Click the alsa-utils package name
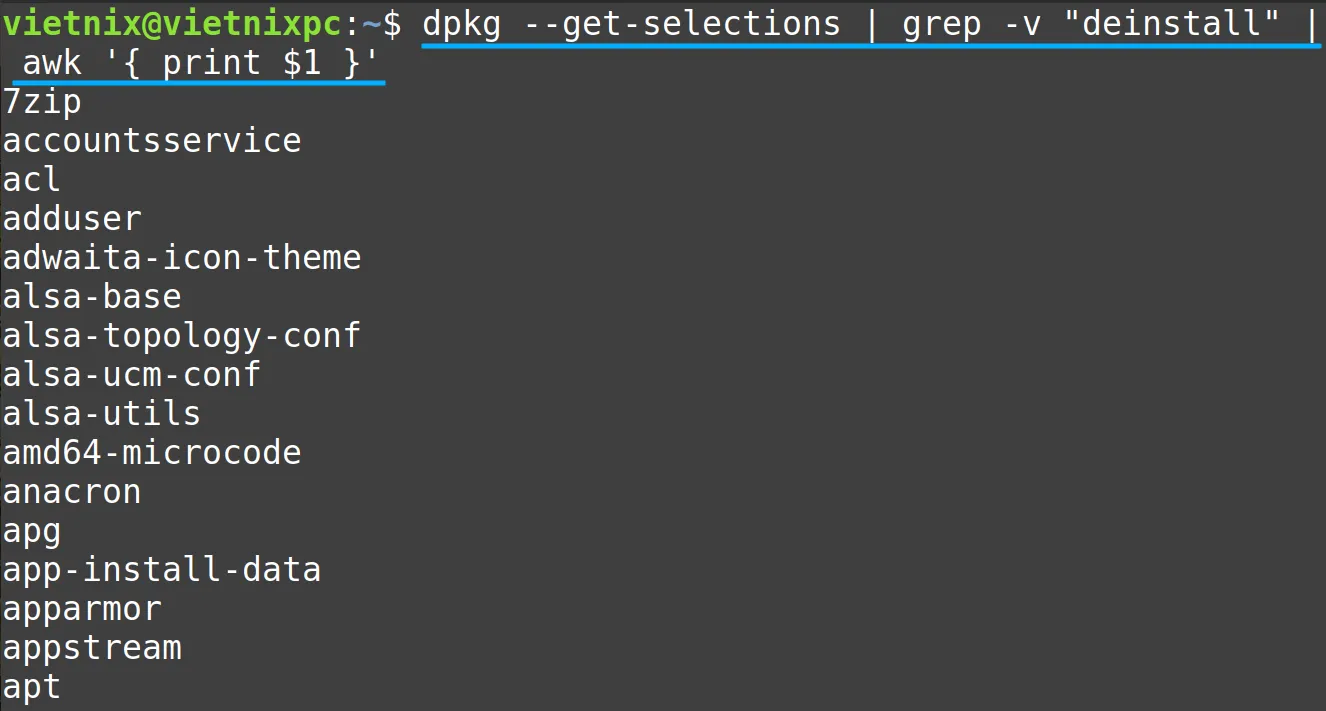 [x=102, y=414]
